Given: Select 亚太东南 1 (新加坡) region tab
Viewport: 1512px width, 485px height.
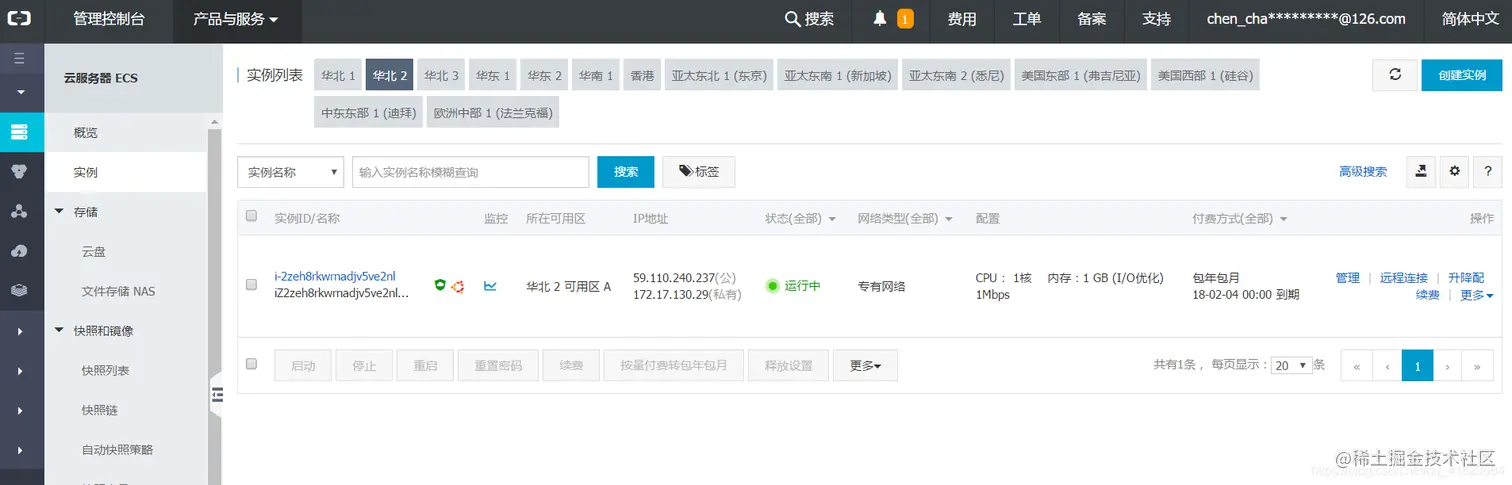Looking at the screenshot, I should tap(837, 76).
